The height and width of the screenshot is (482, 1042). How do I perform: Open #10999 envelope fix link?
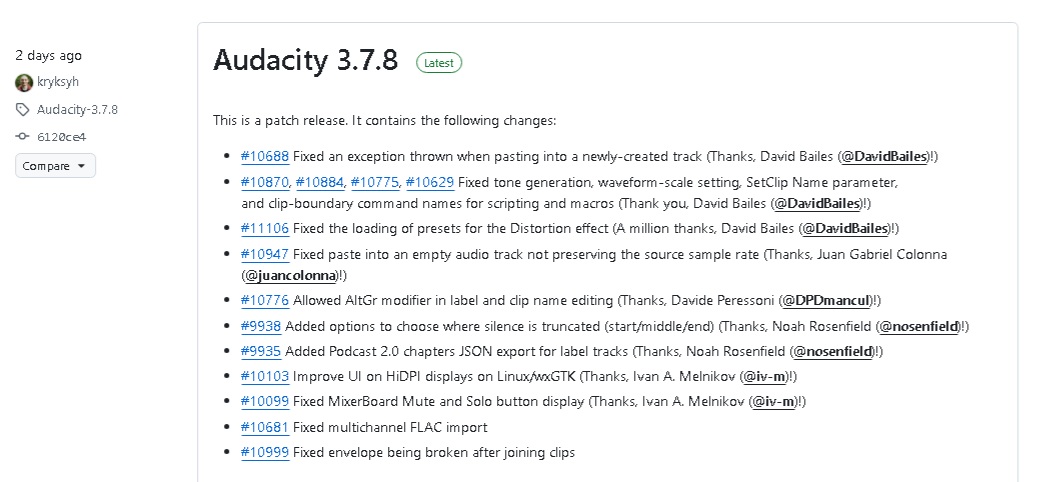click(x=264, y=453)
